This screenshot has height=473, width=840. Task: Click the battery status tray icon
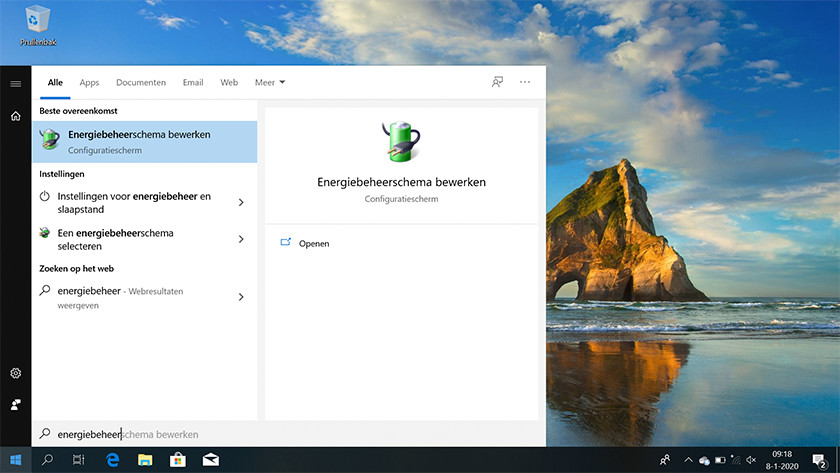pyautogui.click(x=720, y=460)
